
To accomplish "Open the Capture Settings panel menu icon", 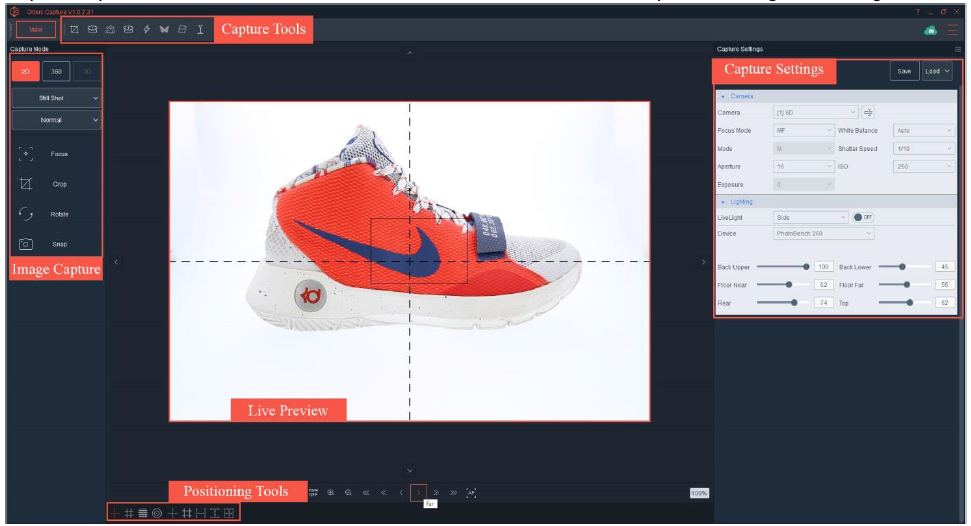I will point(958,49).
